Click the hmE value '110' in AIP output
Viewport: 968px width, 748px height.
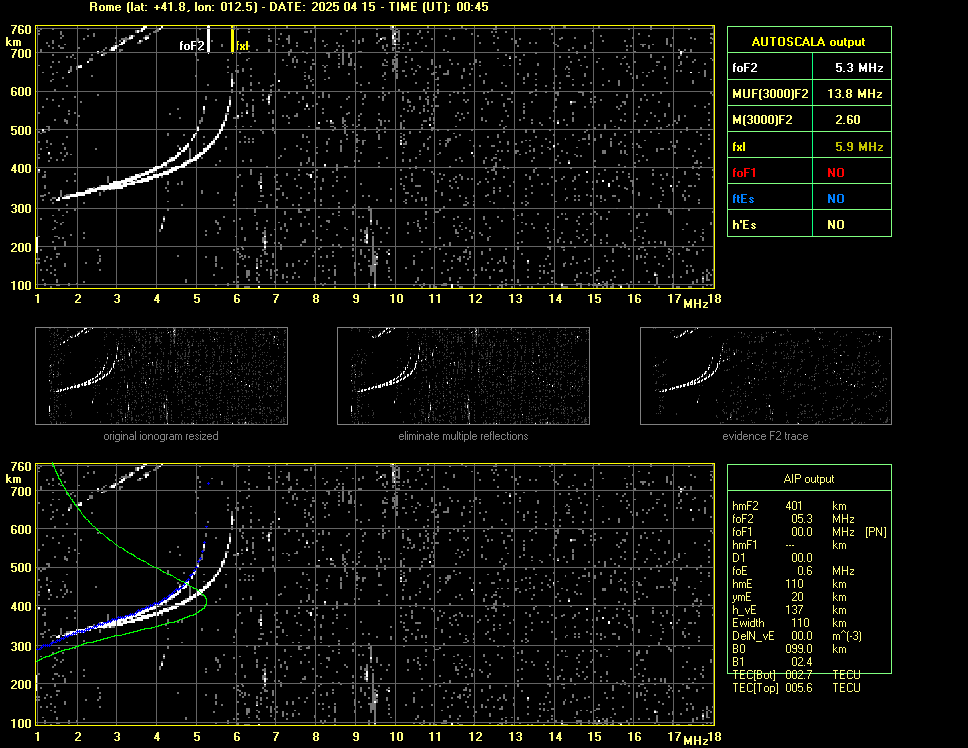click(795, 584)
